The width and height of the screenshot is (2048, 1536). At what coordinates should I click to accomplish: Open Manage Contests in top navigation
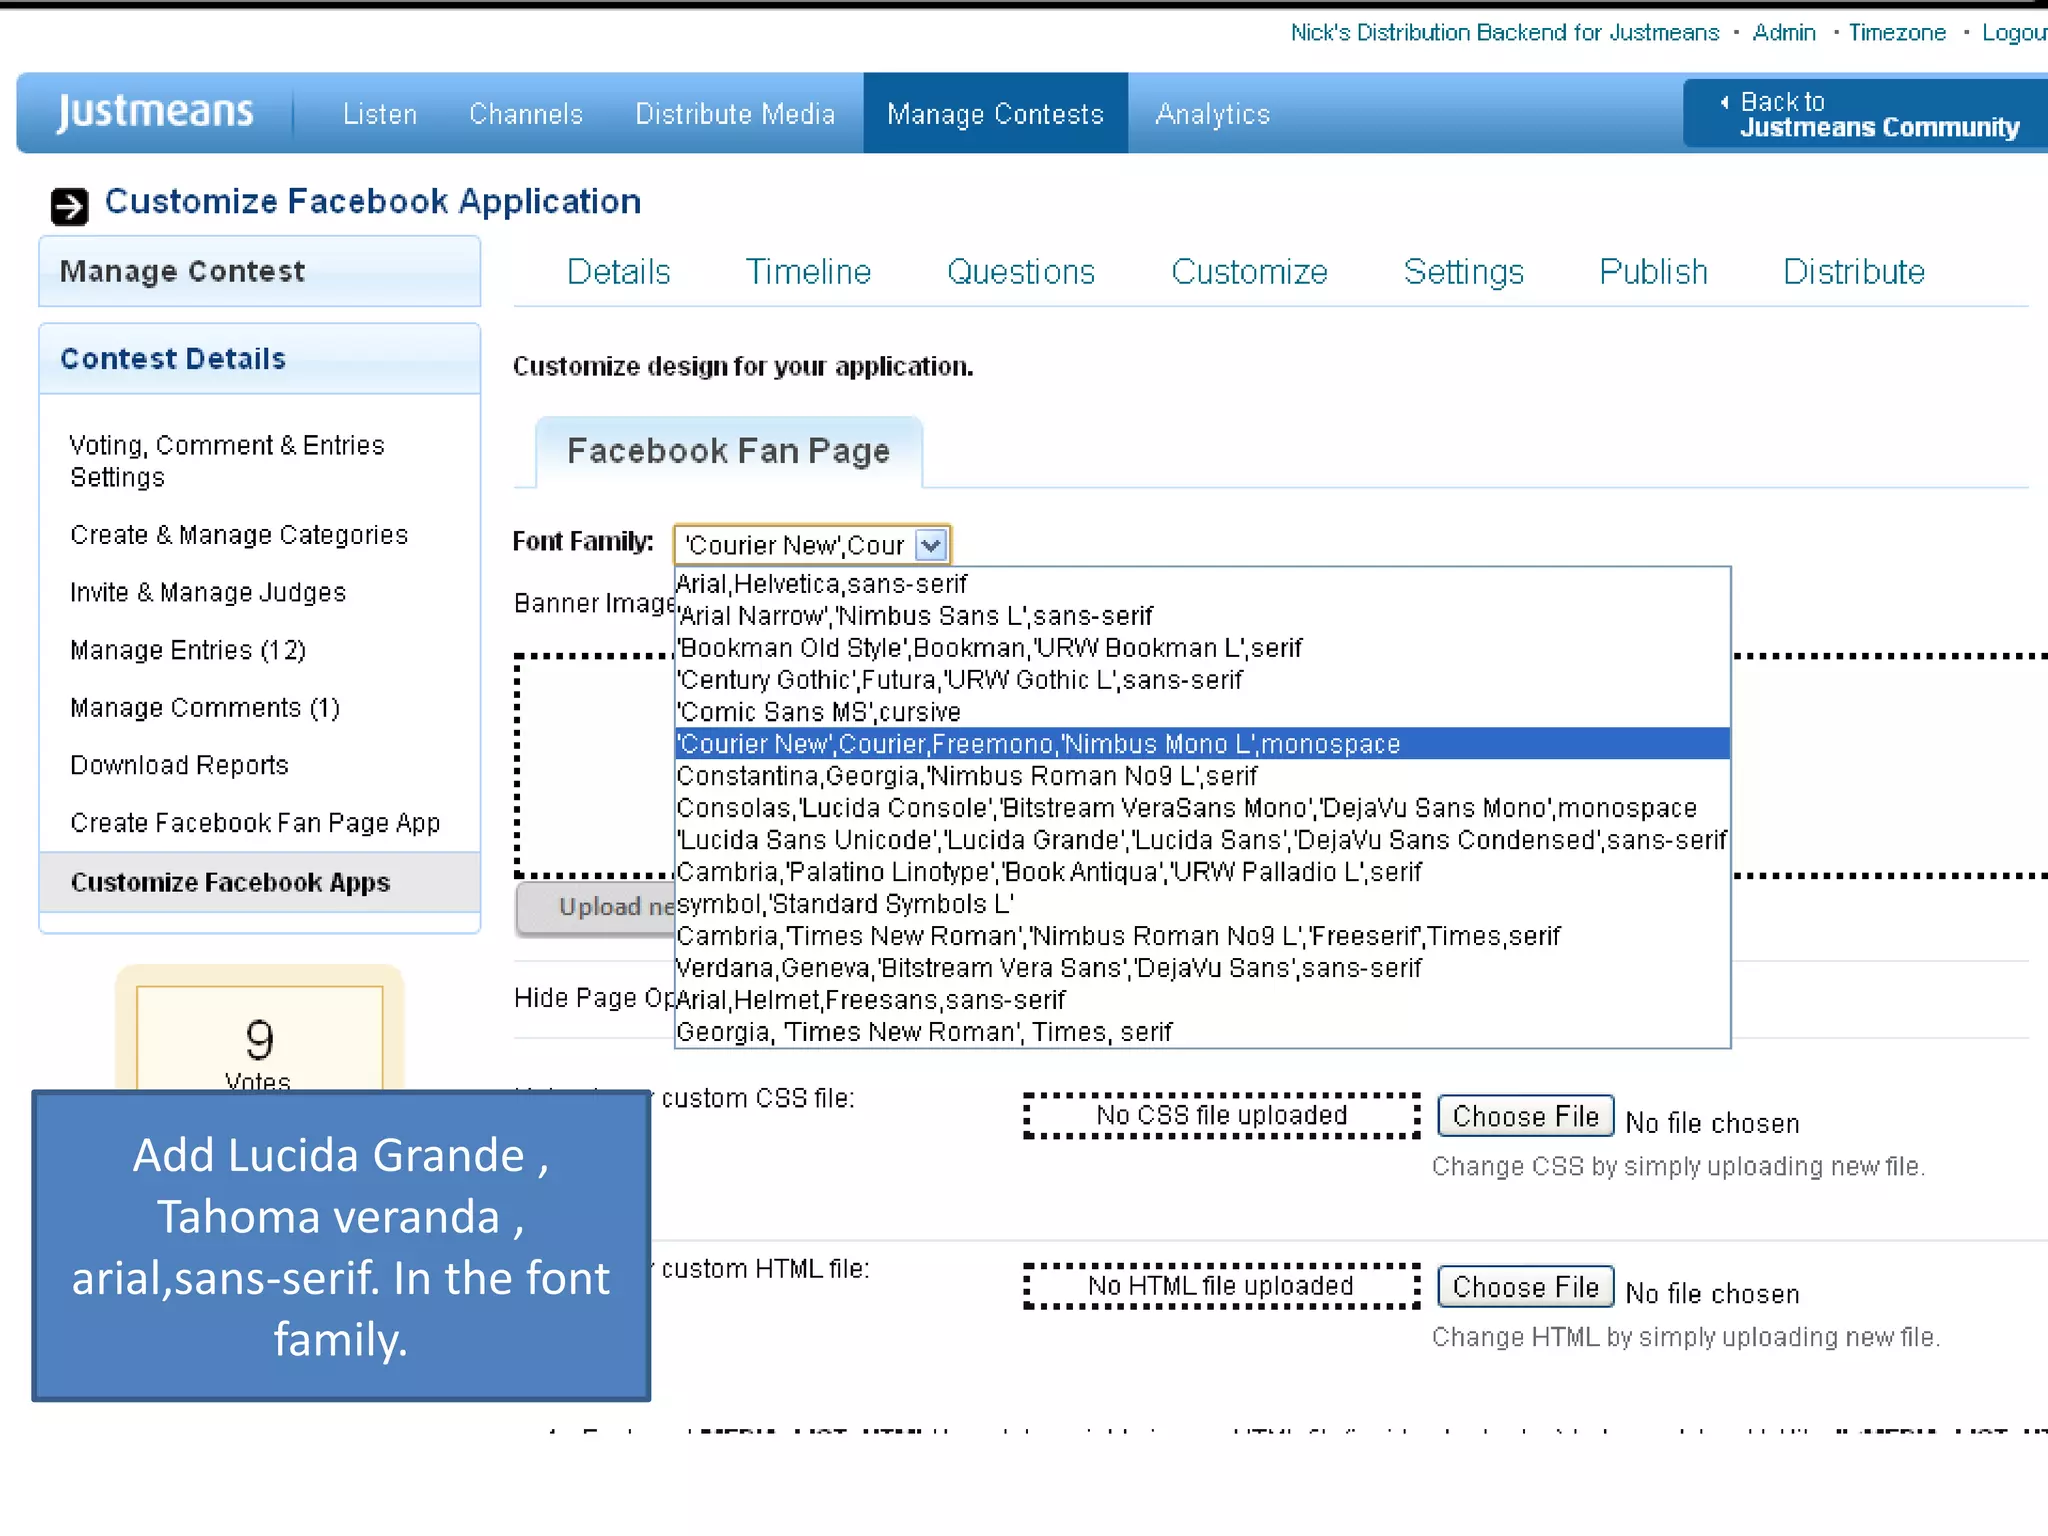[x=995, y=114]
